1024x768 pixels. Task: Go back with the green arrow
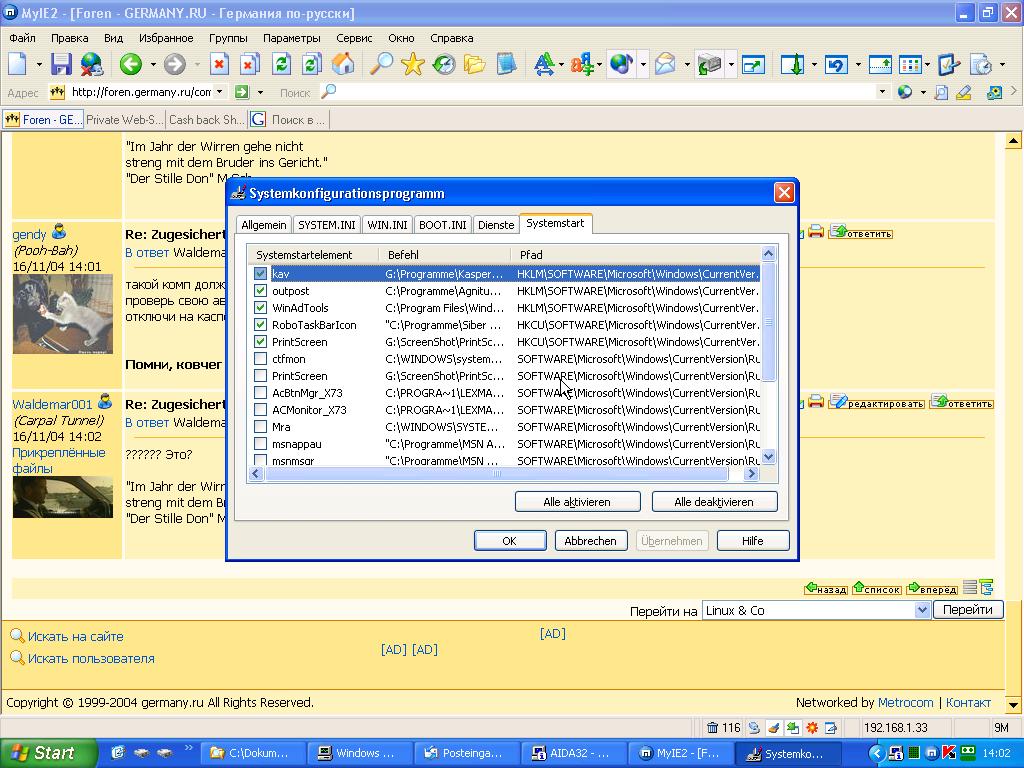(x=131, y=64)
